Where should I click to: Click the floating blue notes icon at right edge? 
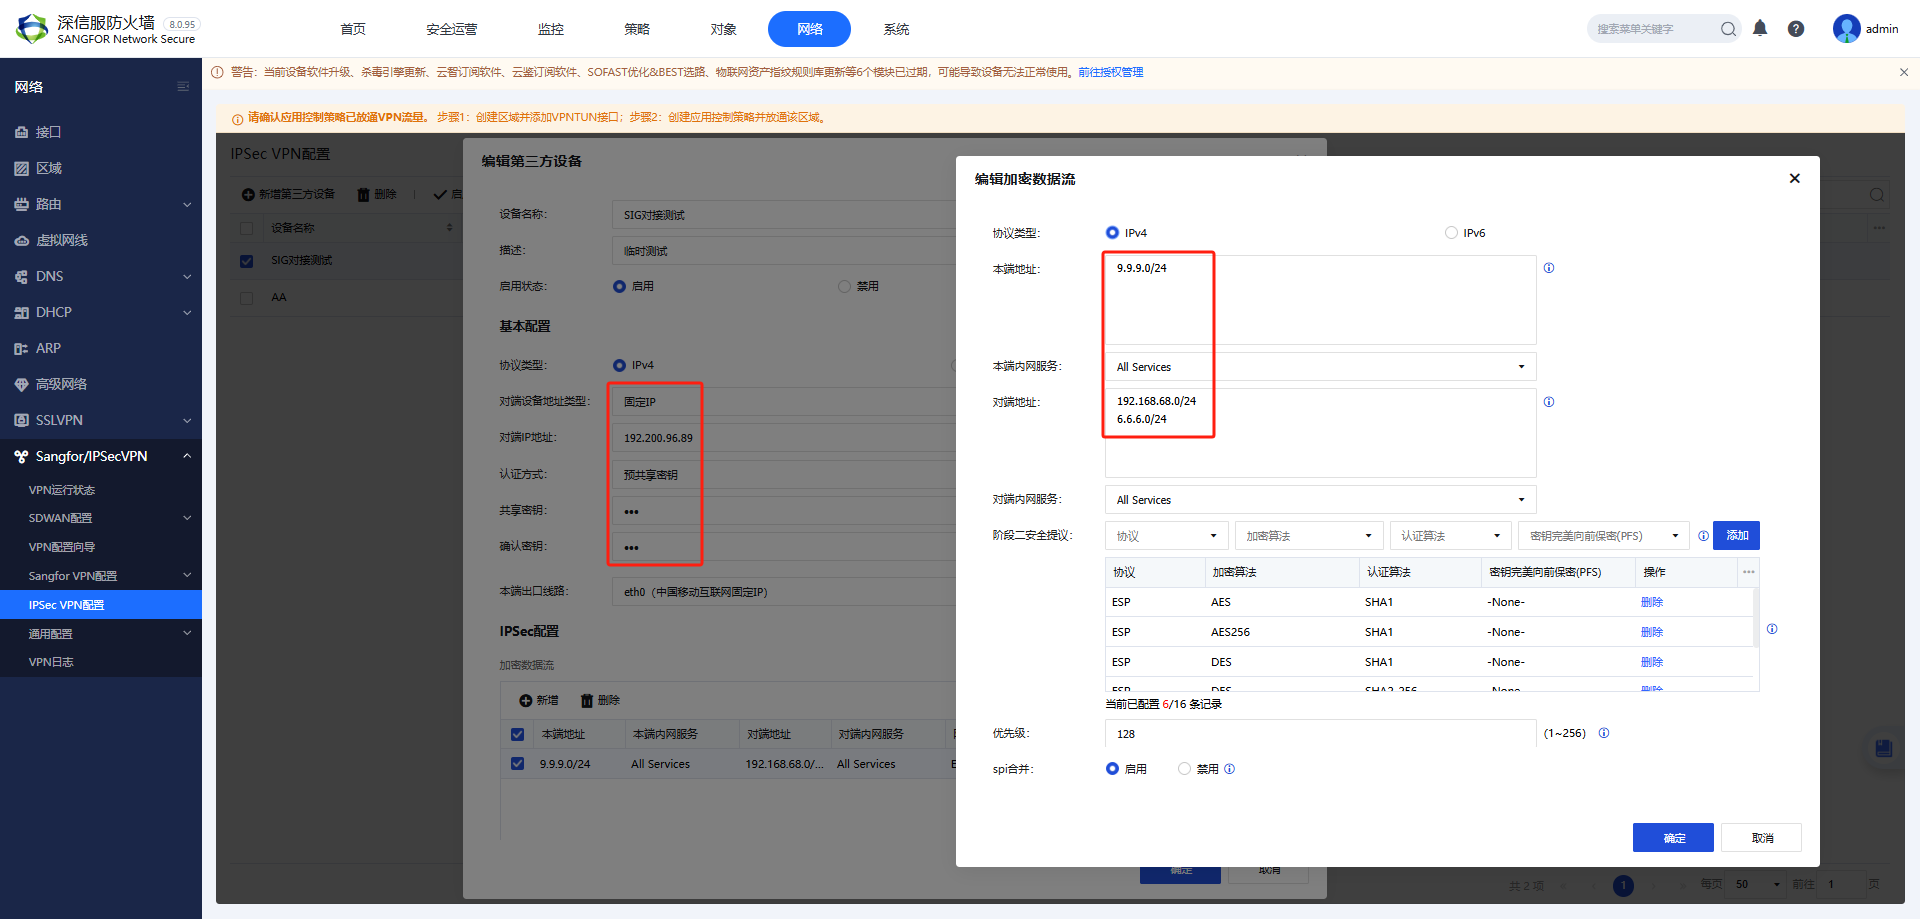pyautogui.click(x=1884, y=748)
